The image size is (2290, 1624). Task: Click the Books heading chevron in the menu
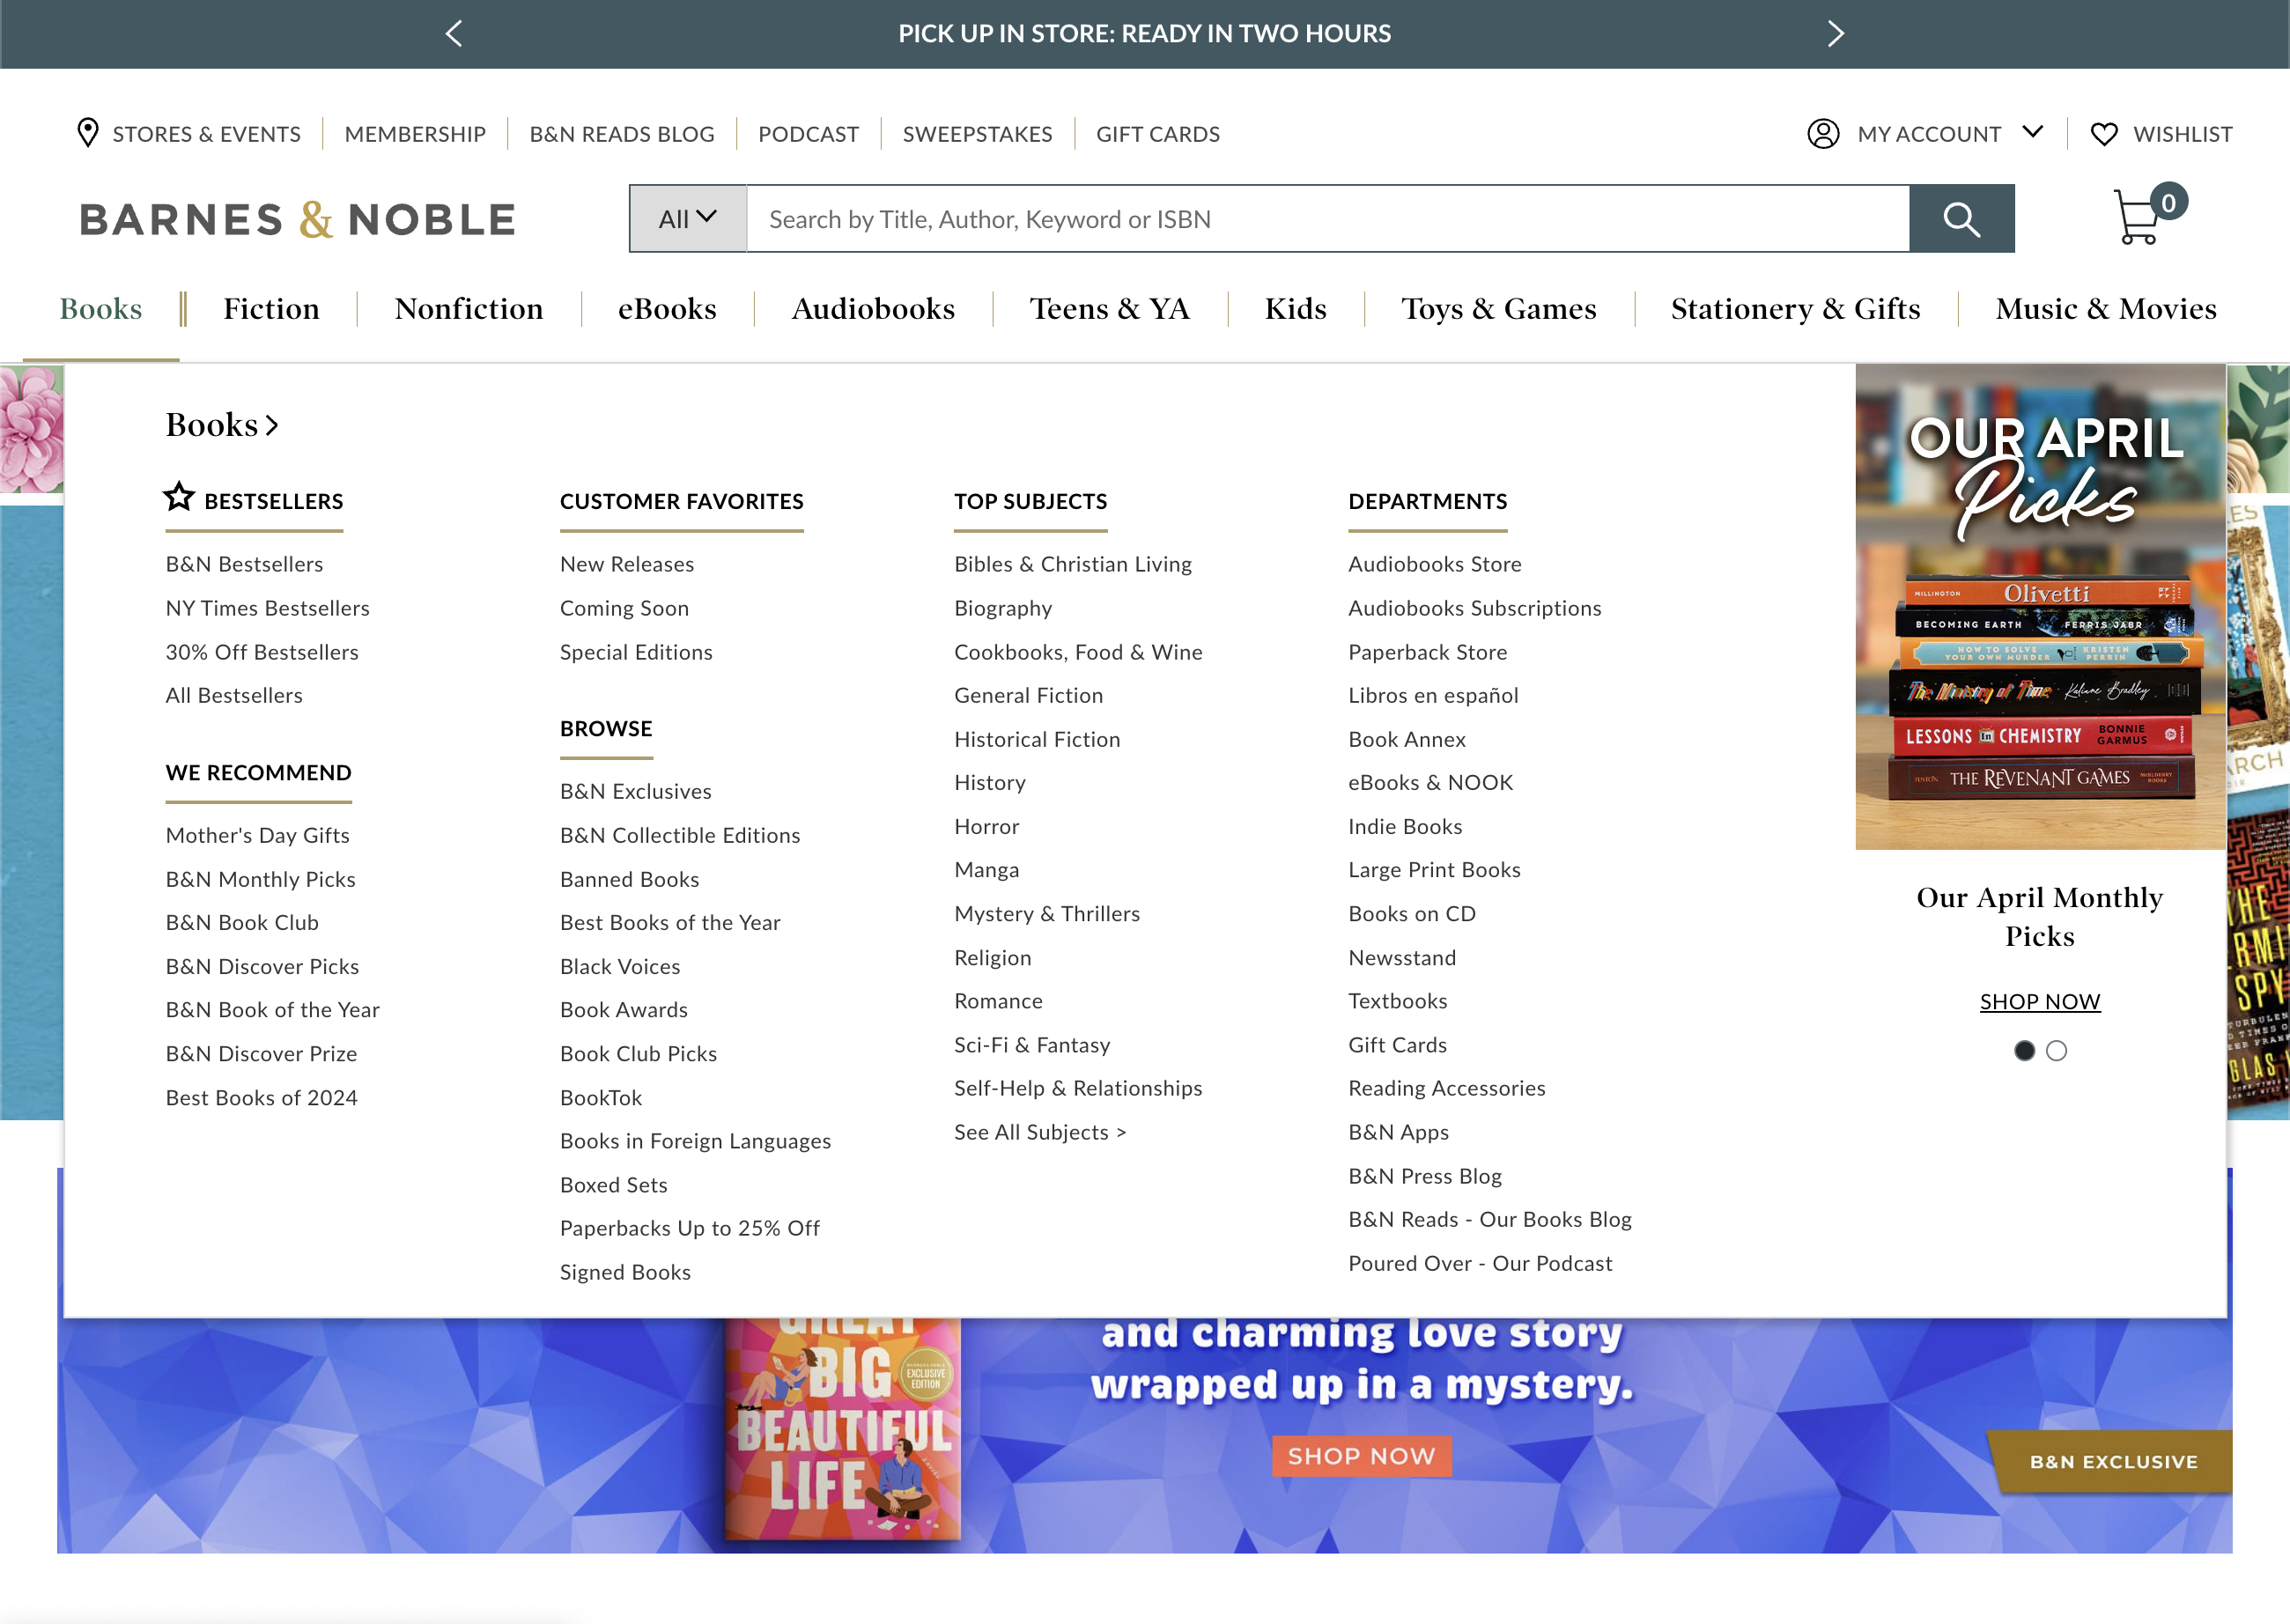coord(271,424)
